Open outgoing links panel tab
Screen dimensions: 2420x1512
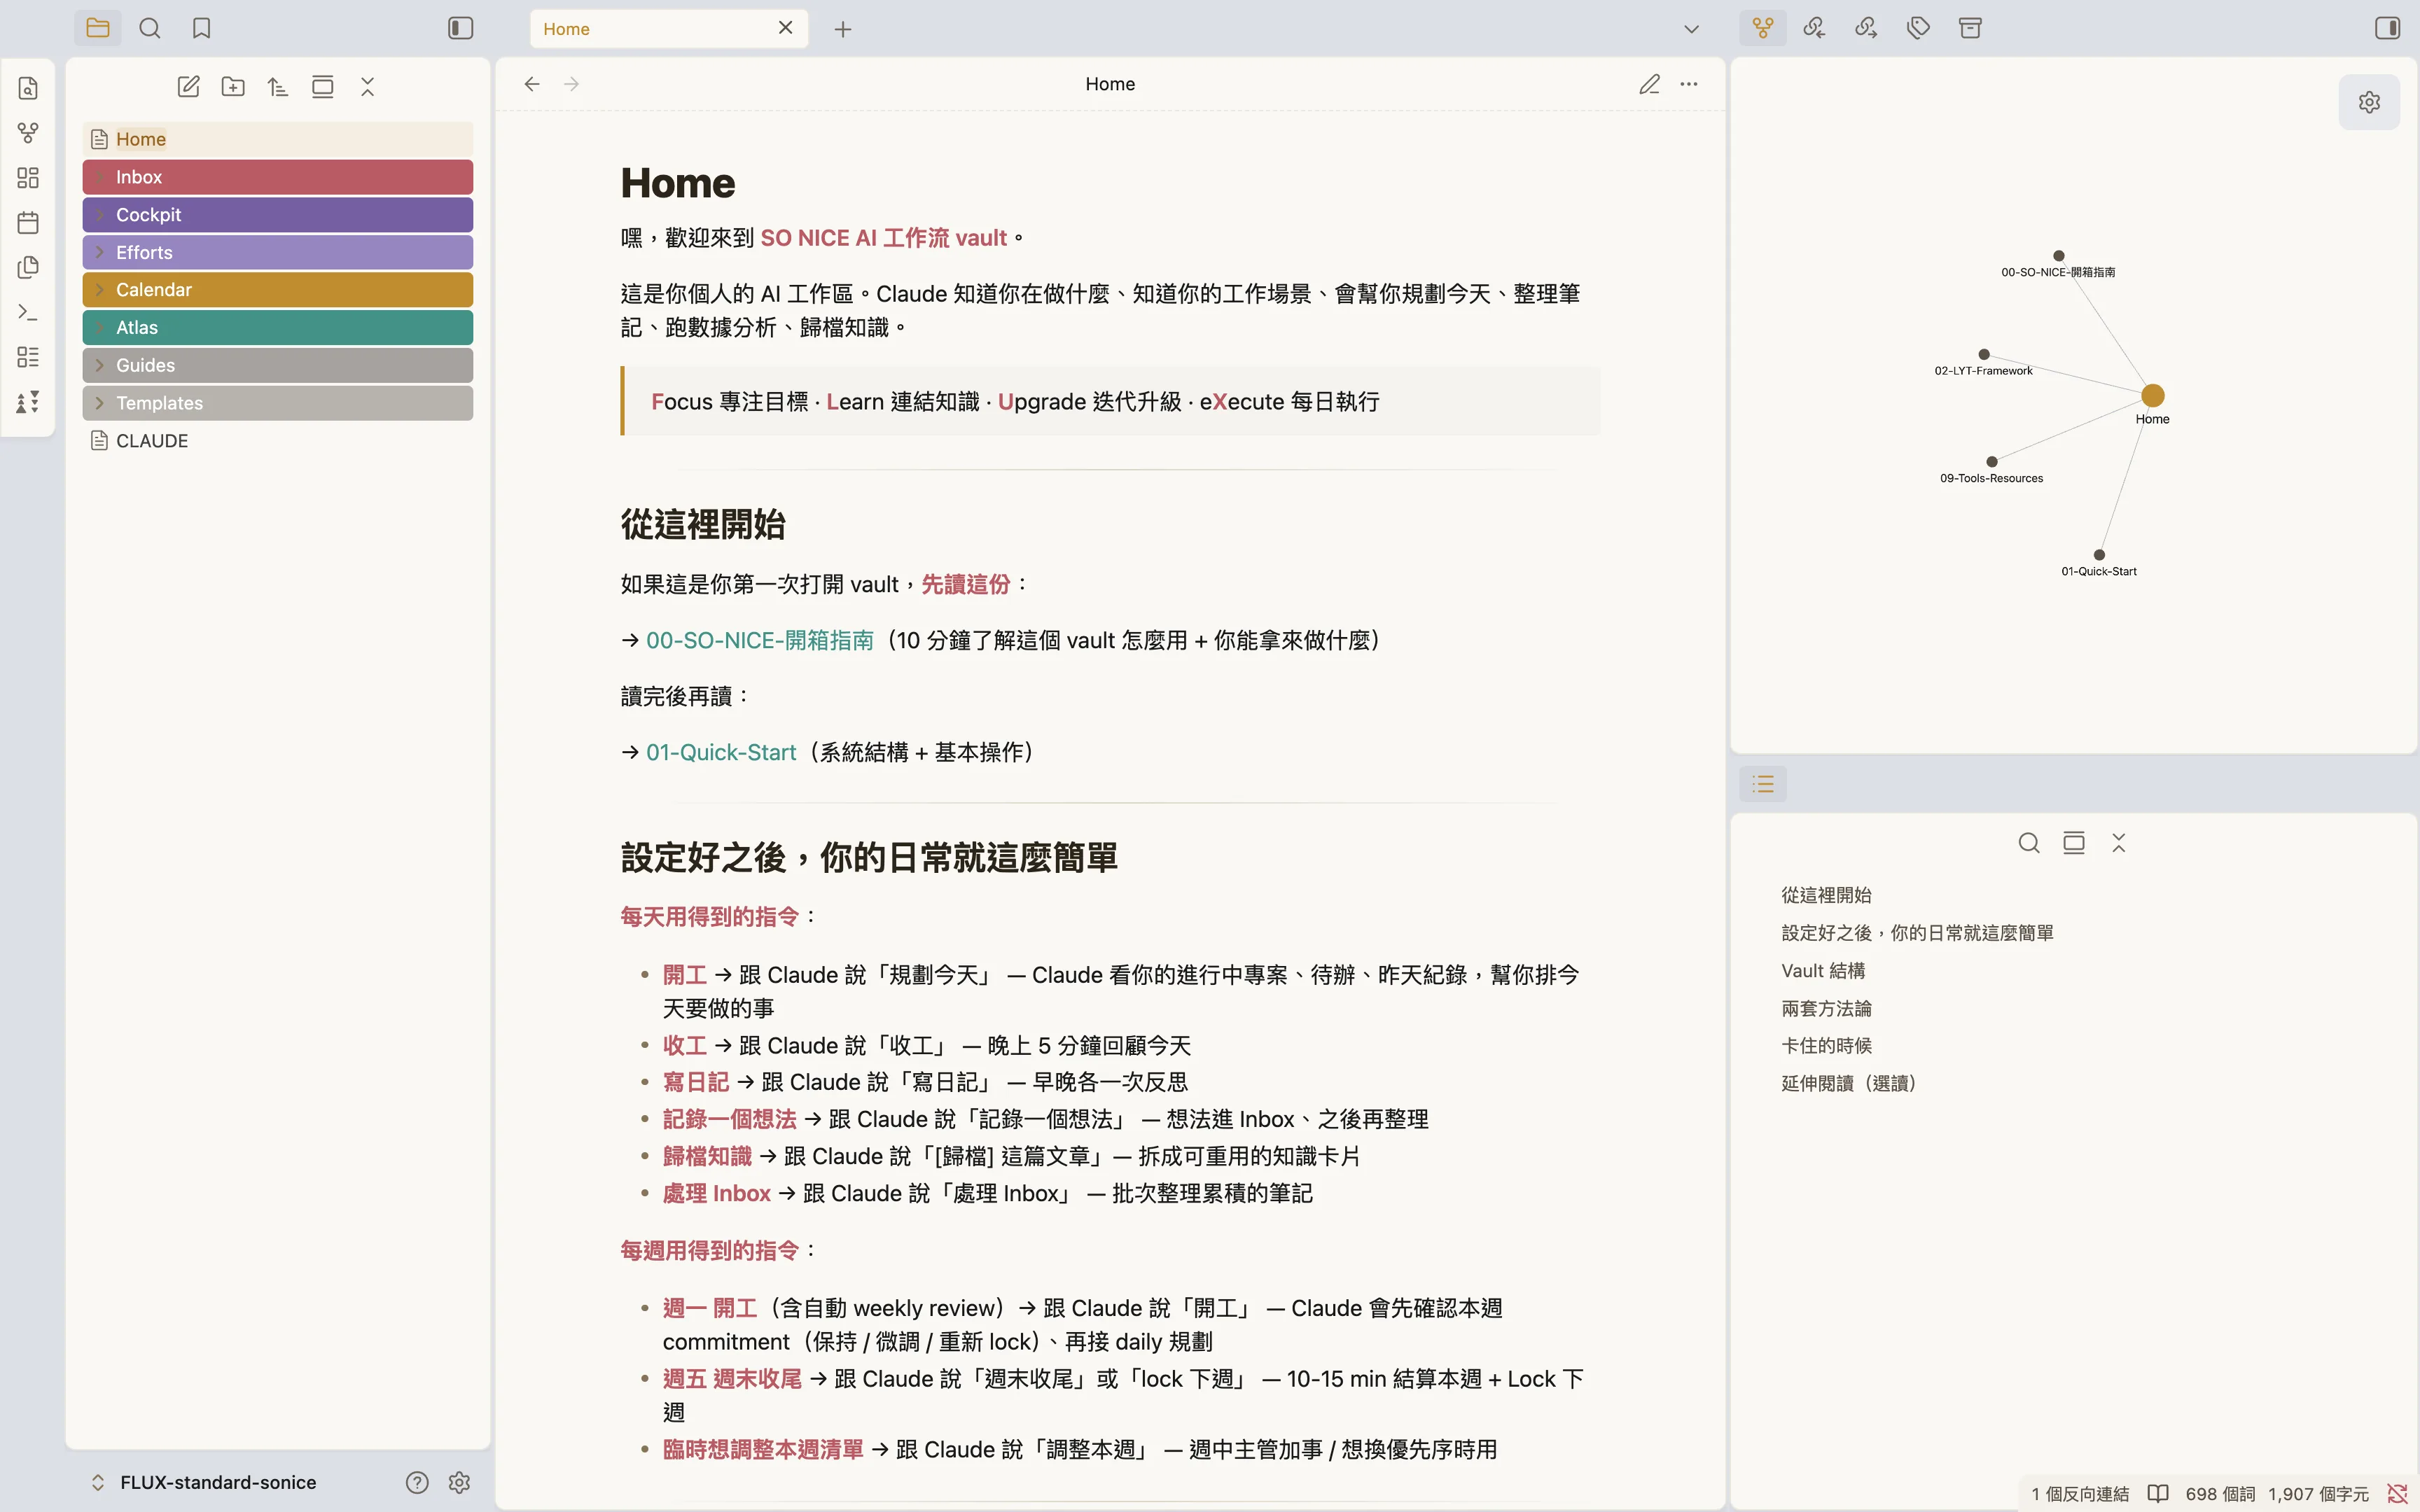1867,28
